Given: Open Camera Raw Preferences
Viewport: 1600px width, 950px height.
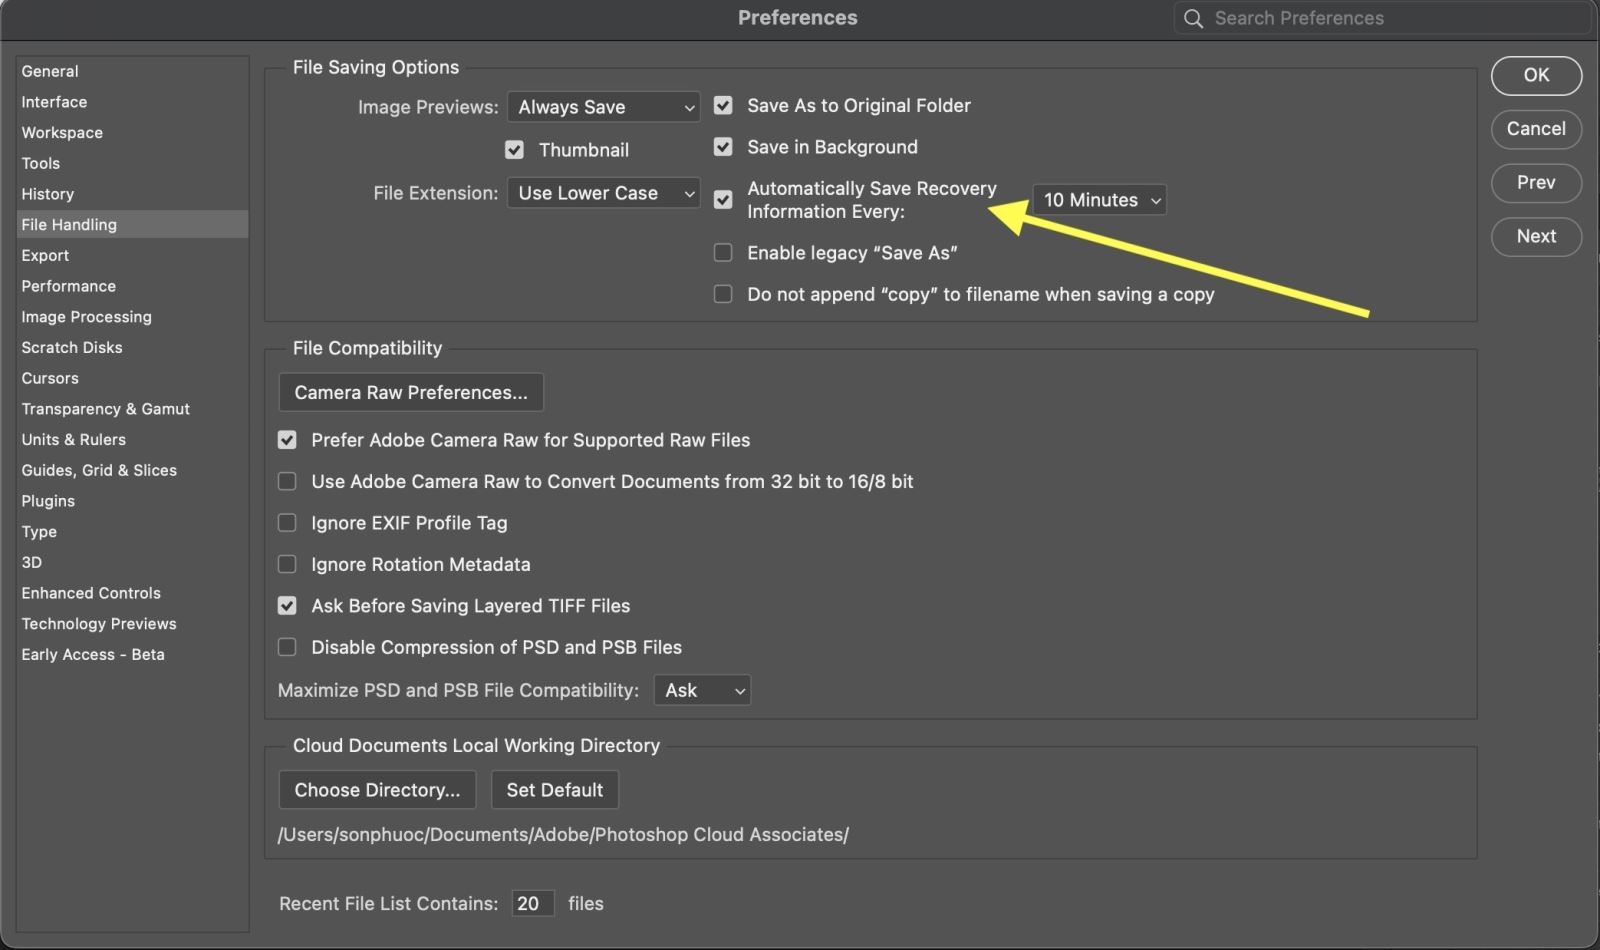Looking at the screenshot, I should (410, 392).
